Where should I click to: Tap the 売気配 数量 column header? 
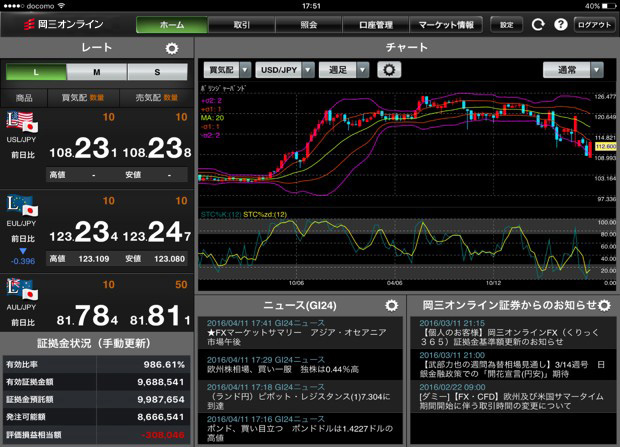click(x=157, y=98)
